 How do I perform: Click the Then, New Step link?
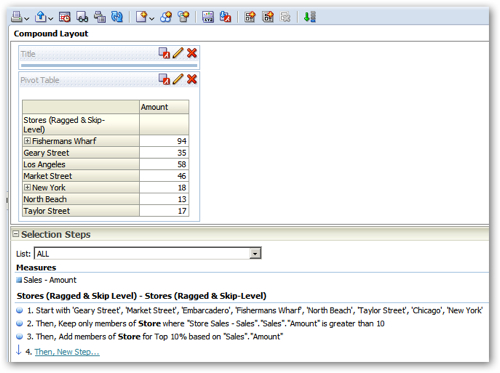(x=67, y=352)
